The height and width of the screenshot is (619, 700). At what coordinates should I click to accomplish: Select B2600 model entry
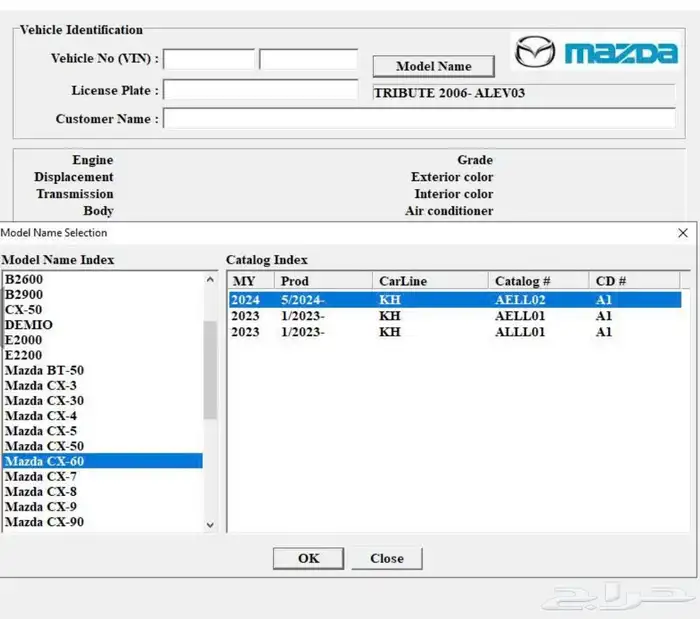tap(24, 280)
